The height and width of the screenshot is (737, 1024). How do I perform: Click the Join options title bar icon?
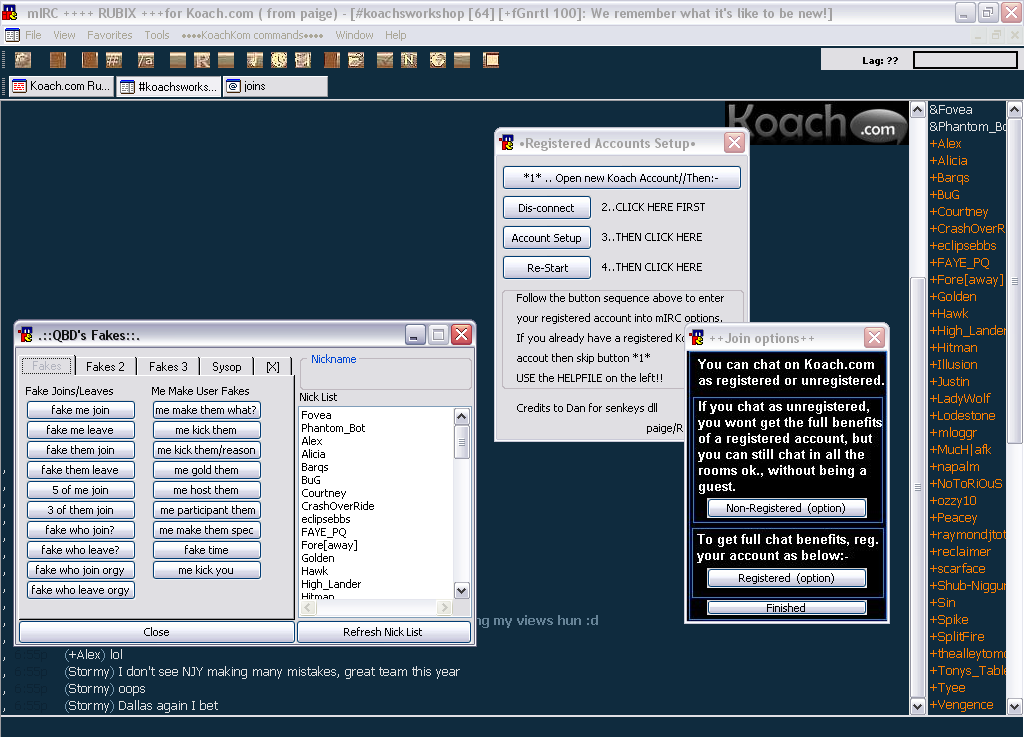point(697,338)
